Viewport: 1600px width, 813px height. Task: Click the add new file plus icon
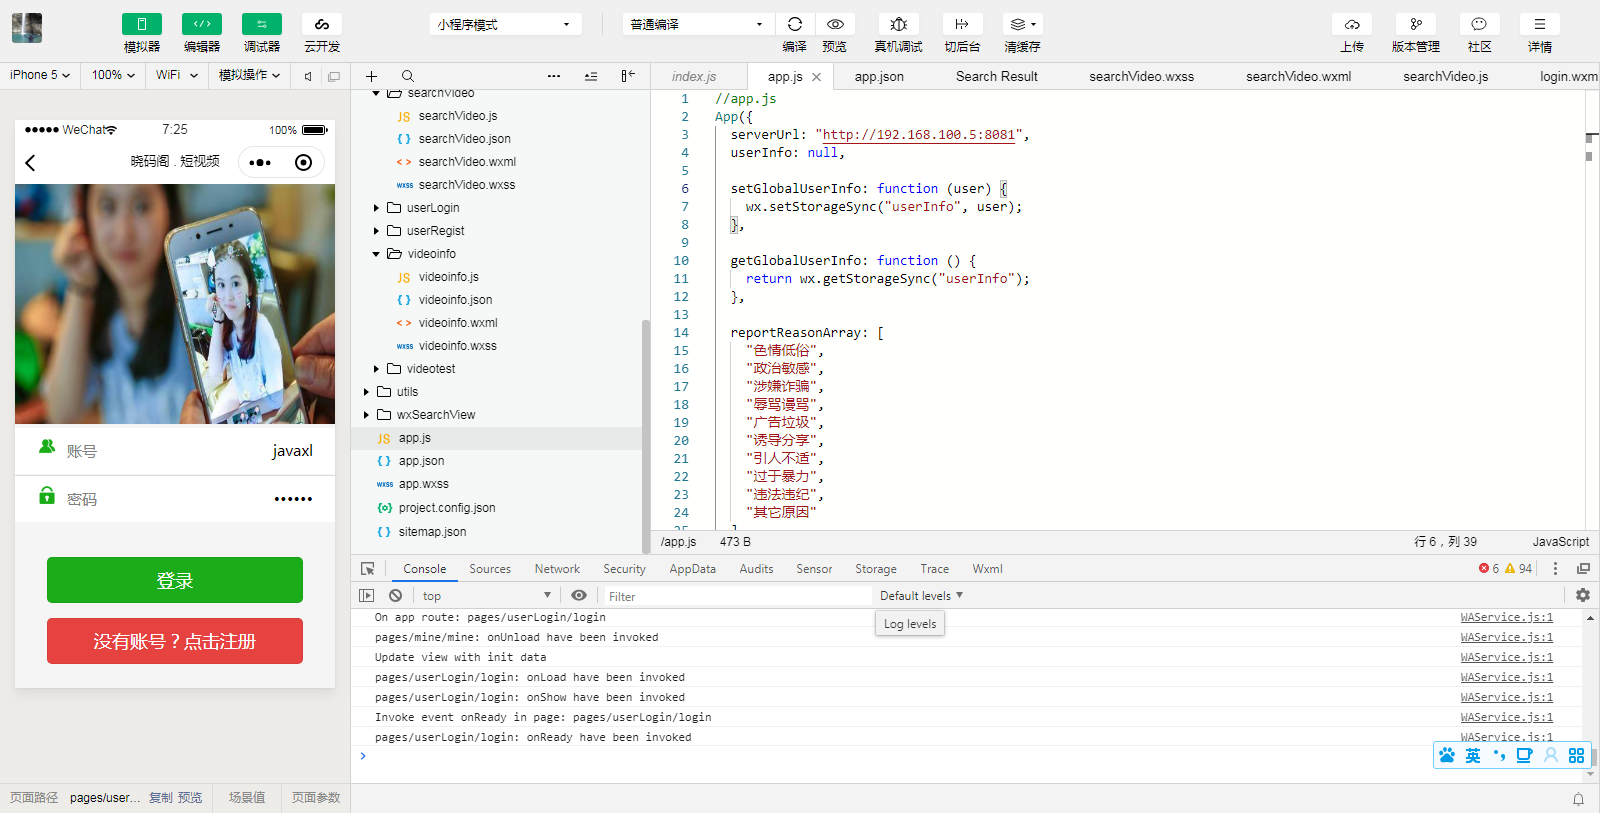click(371, 76)
